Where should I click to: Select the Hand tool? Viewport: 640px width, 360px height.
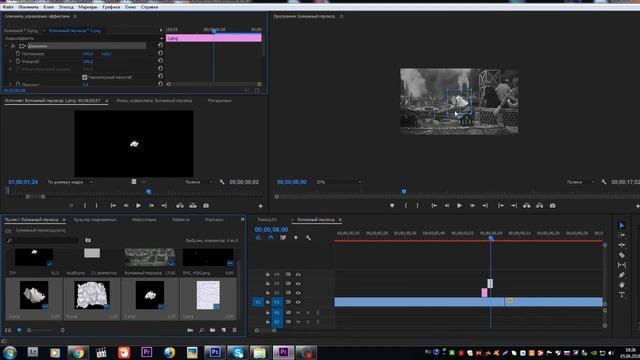[622, 285]
